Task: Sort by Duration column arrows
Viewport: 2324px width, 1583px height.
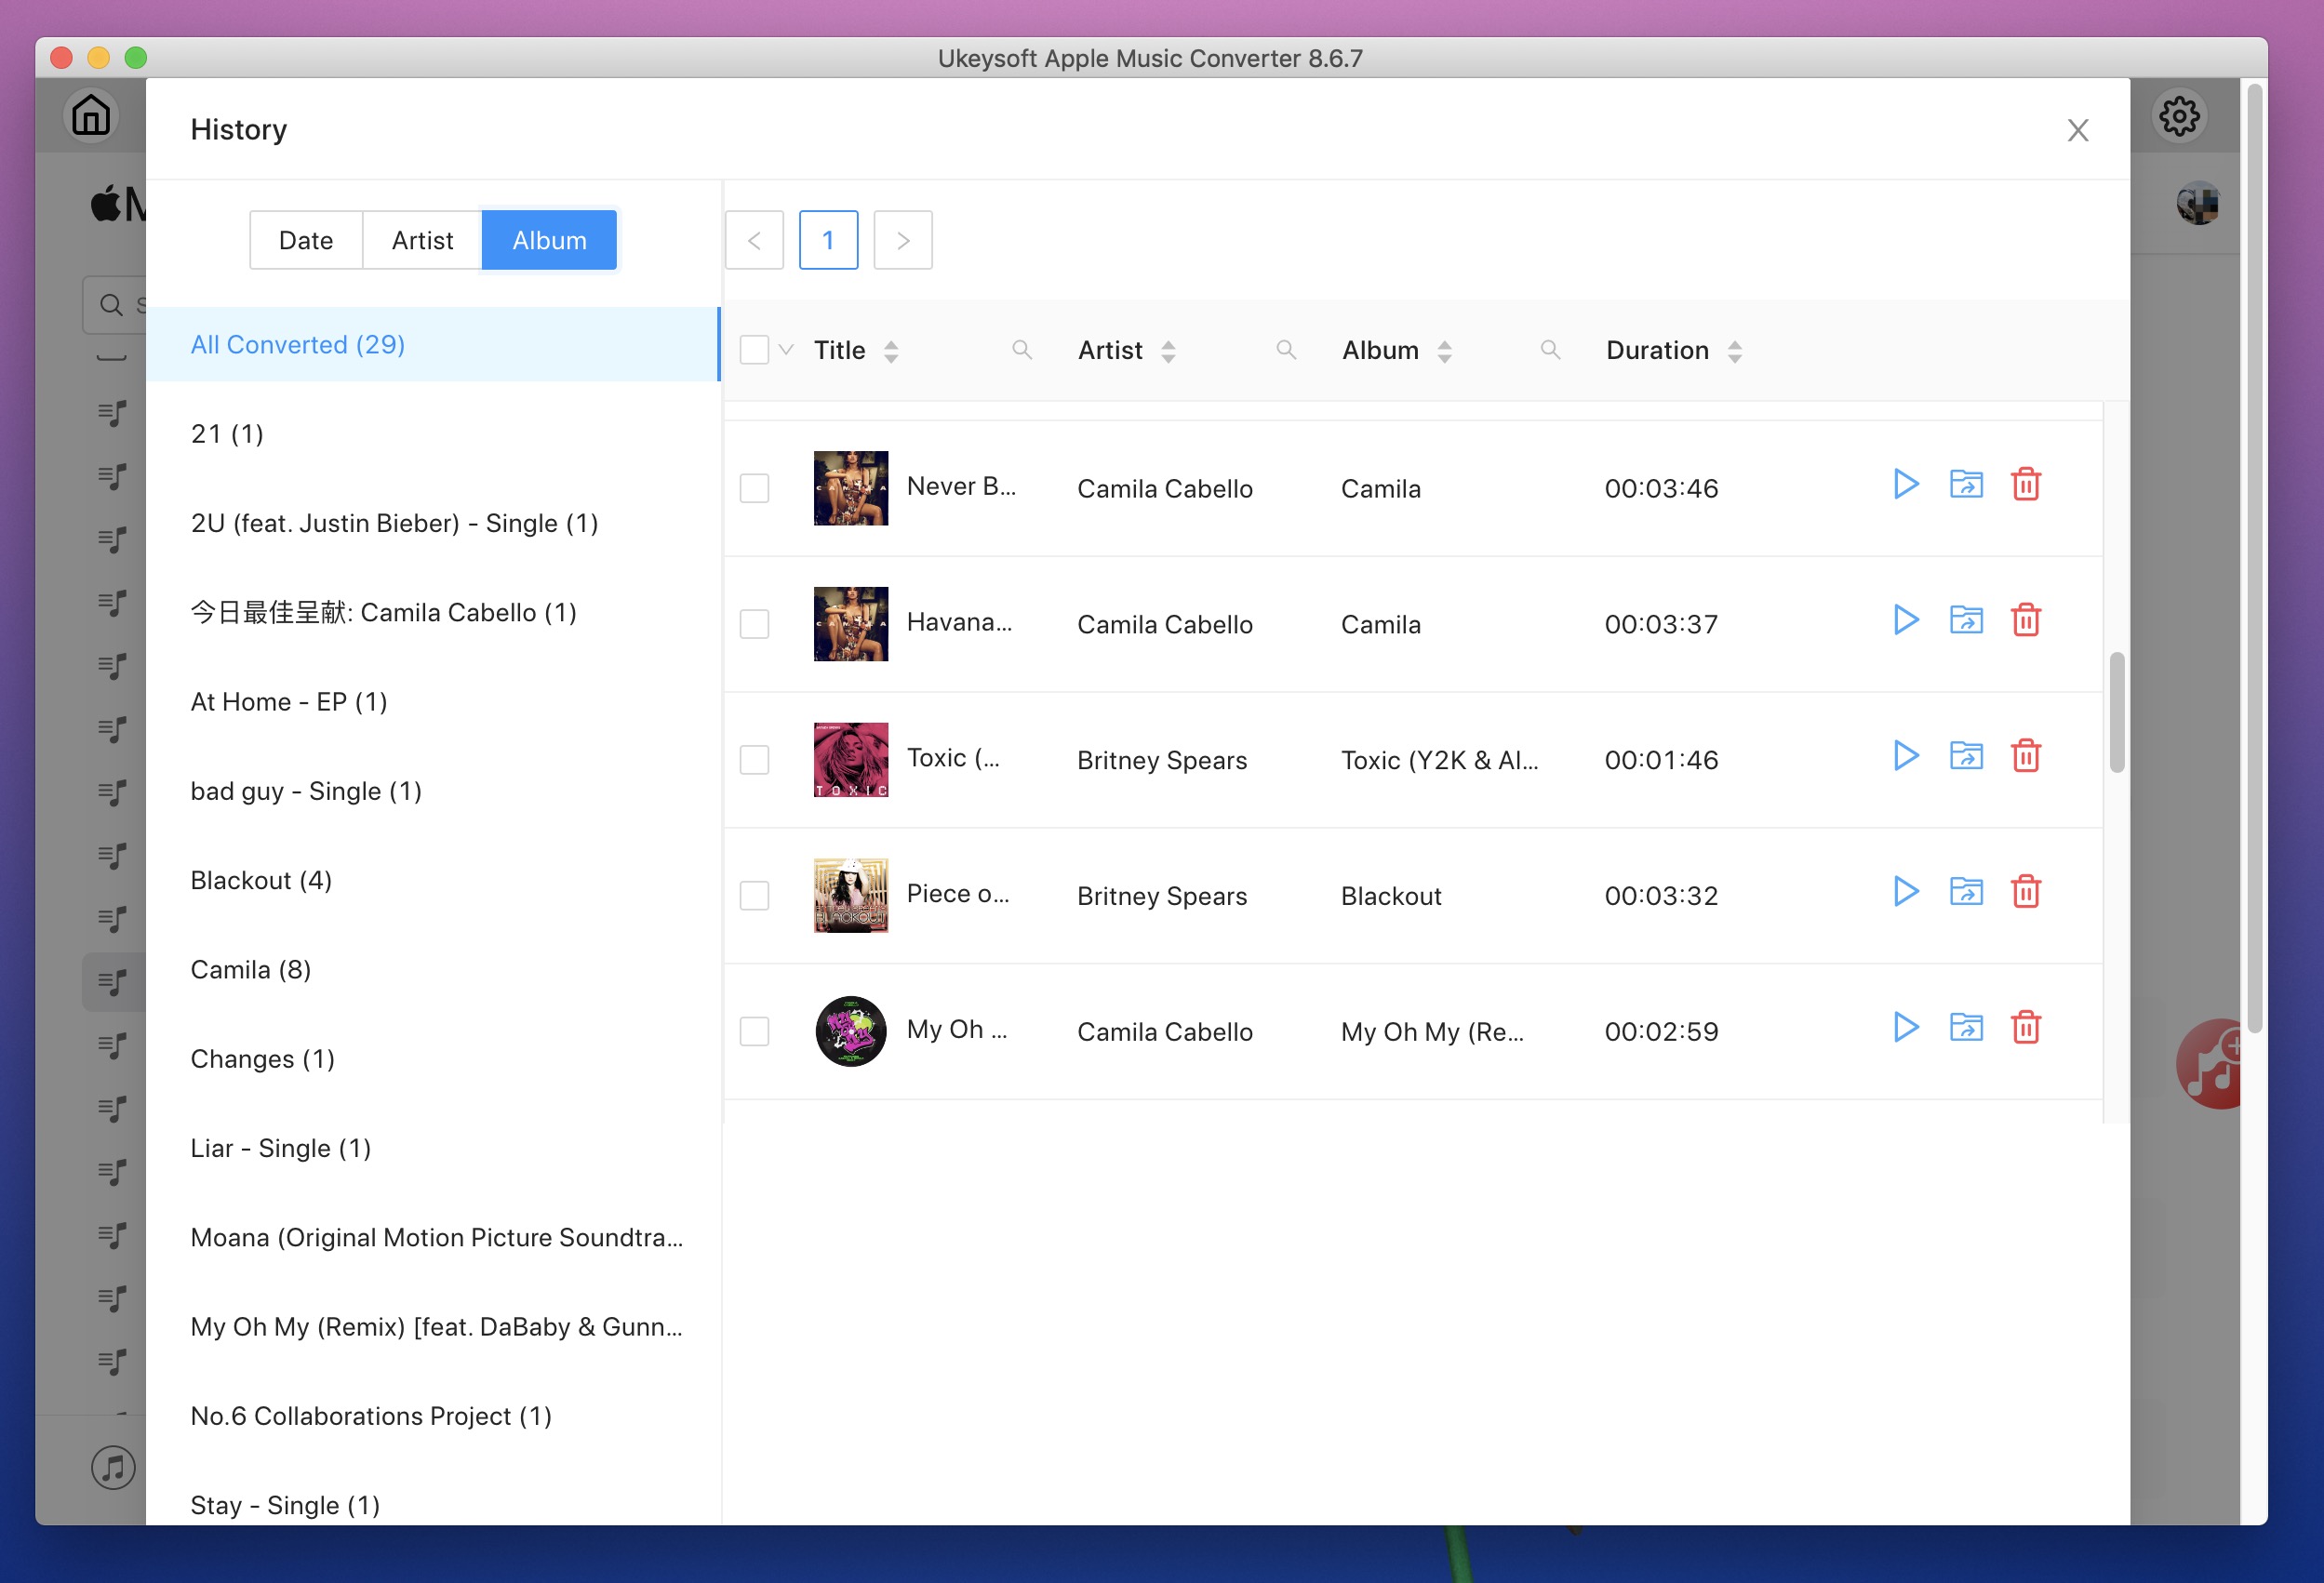Action: click(1735, 352)
